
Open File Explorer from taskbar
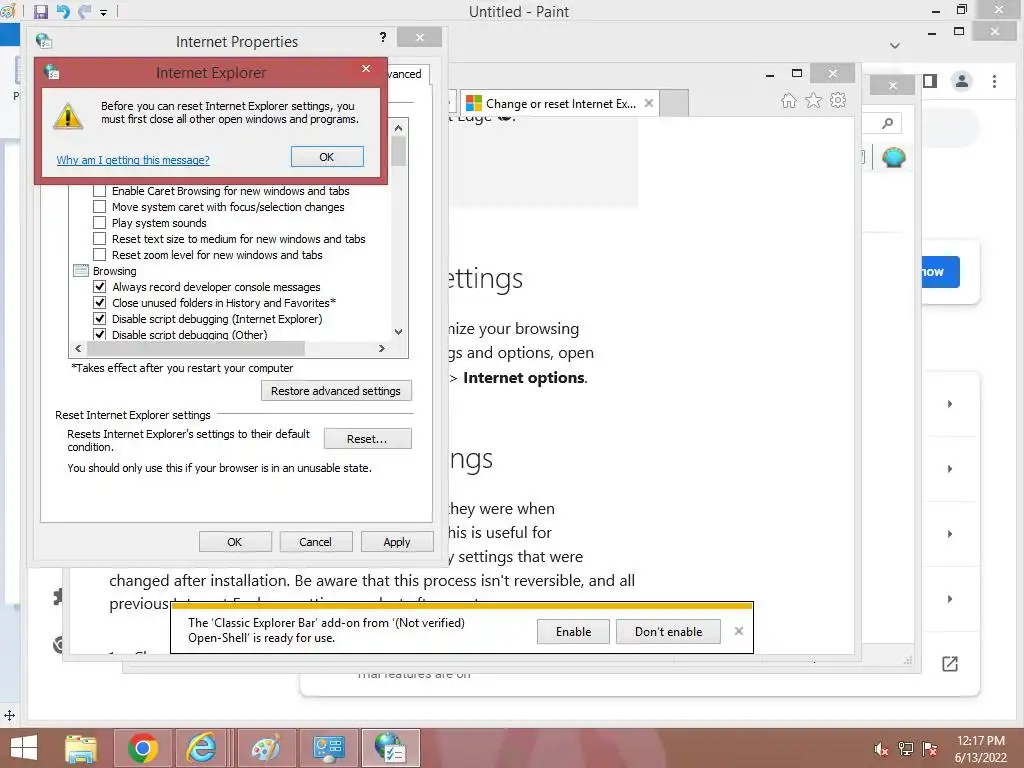(x=81, y=748)
